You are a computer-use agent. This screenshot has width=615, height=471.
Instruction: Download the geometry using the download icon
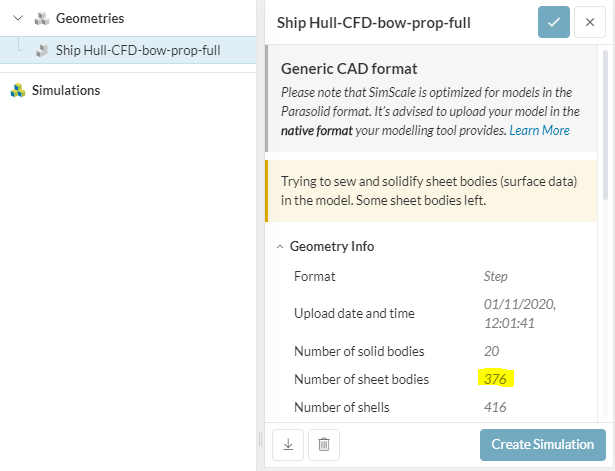coord(287,444)
